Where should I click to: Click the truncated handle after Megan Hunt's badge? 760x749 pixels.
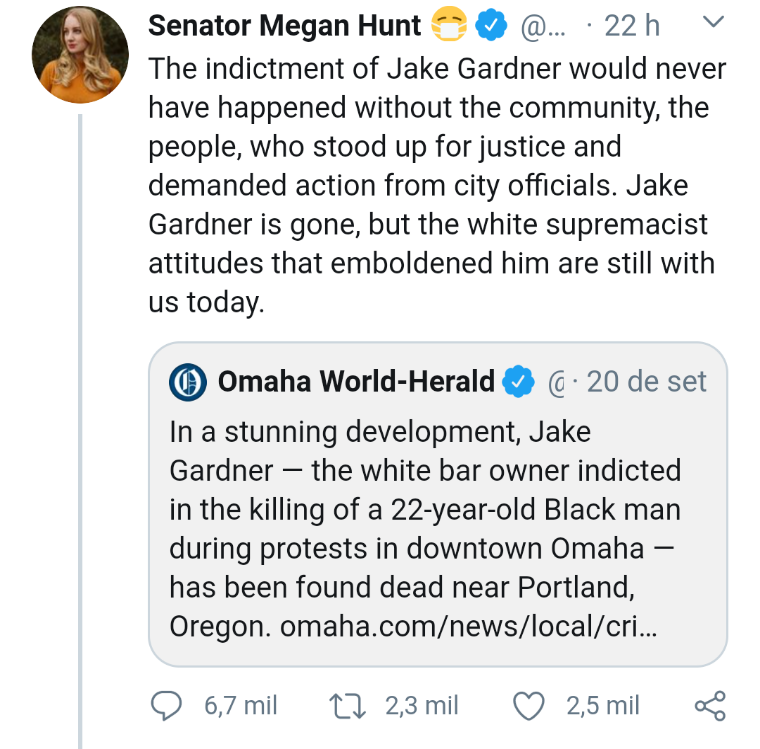(545, 26)
